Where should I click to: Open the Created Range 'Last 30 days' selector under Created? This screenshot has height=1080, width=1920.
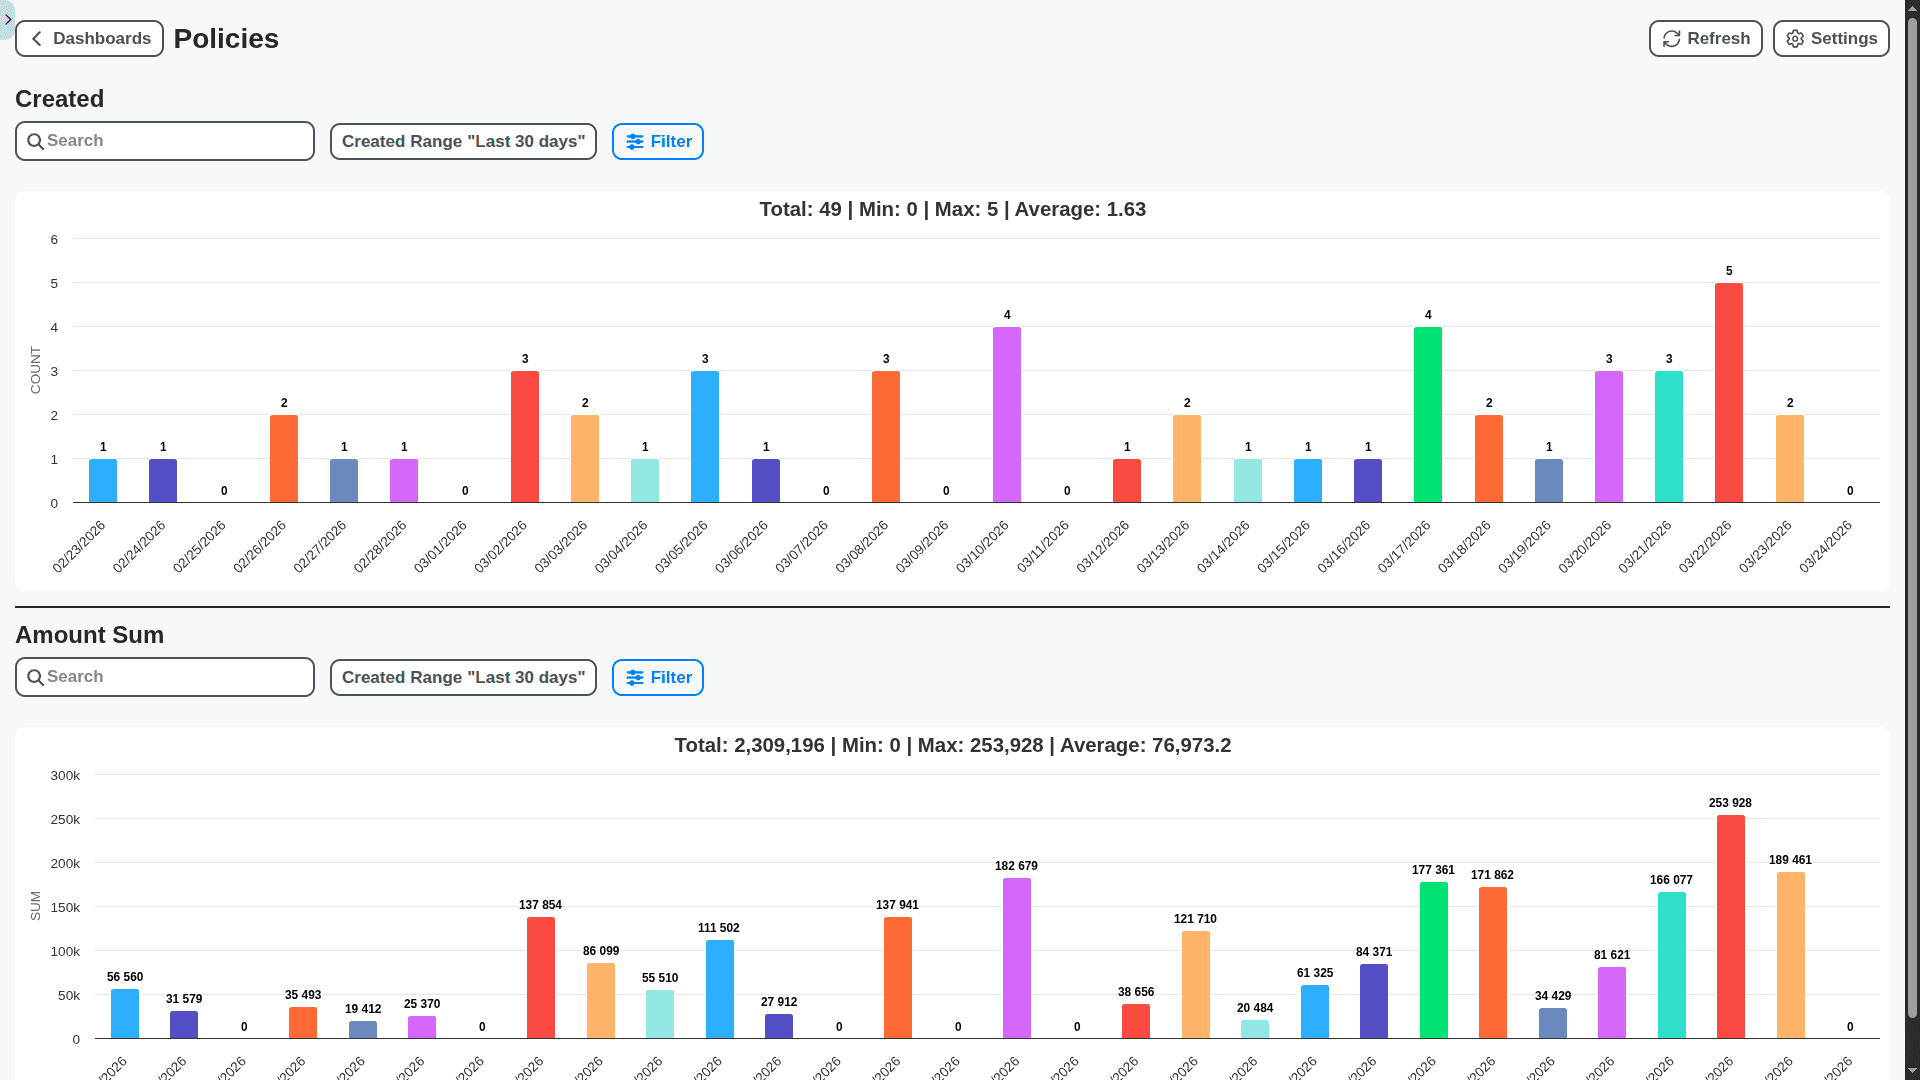click(x=463, y=141)
